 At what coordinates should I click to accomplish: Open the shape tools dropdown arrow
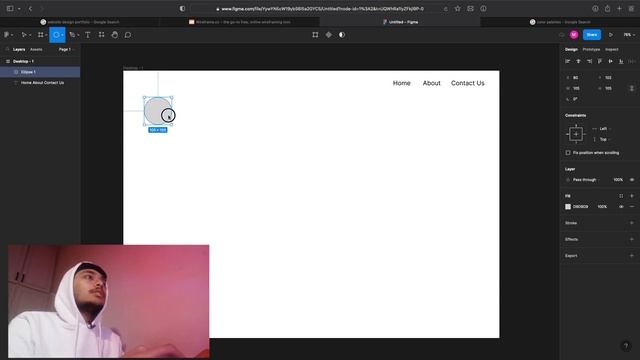pos(62,35)
